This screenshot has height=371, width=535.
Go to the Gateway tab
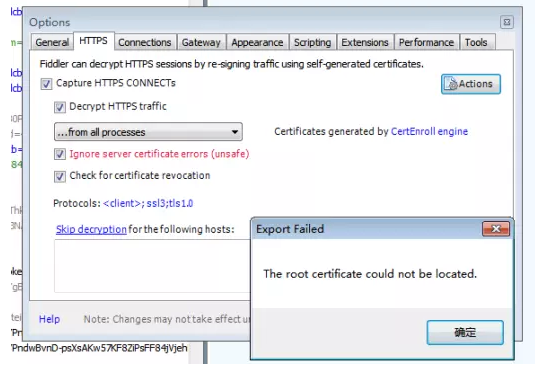(201, 42)
